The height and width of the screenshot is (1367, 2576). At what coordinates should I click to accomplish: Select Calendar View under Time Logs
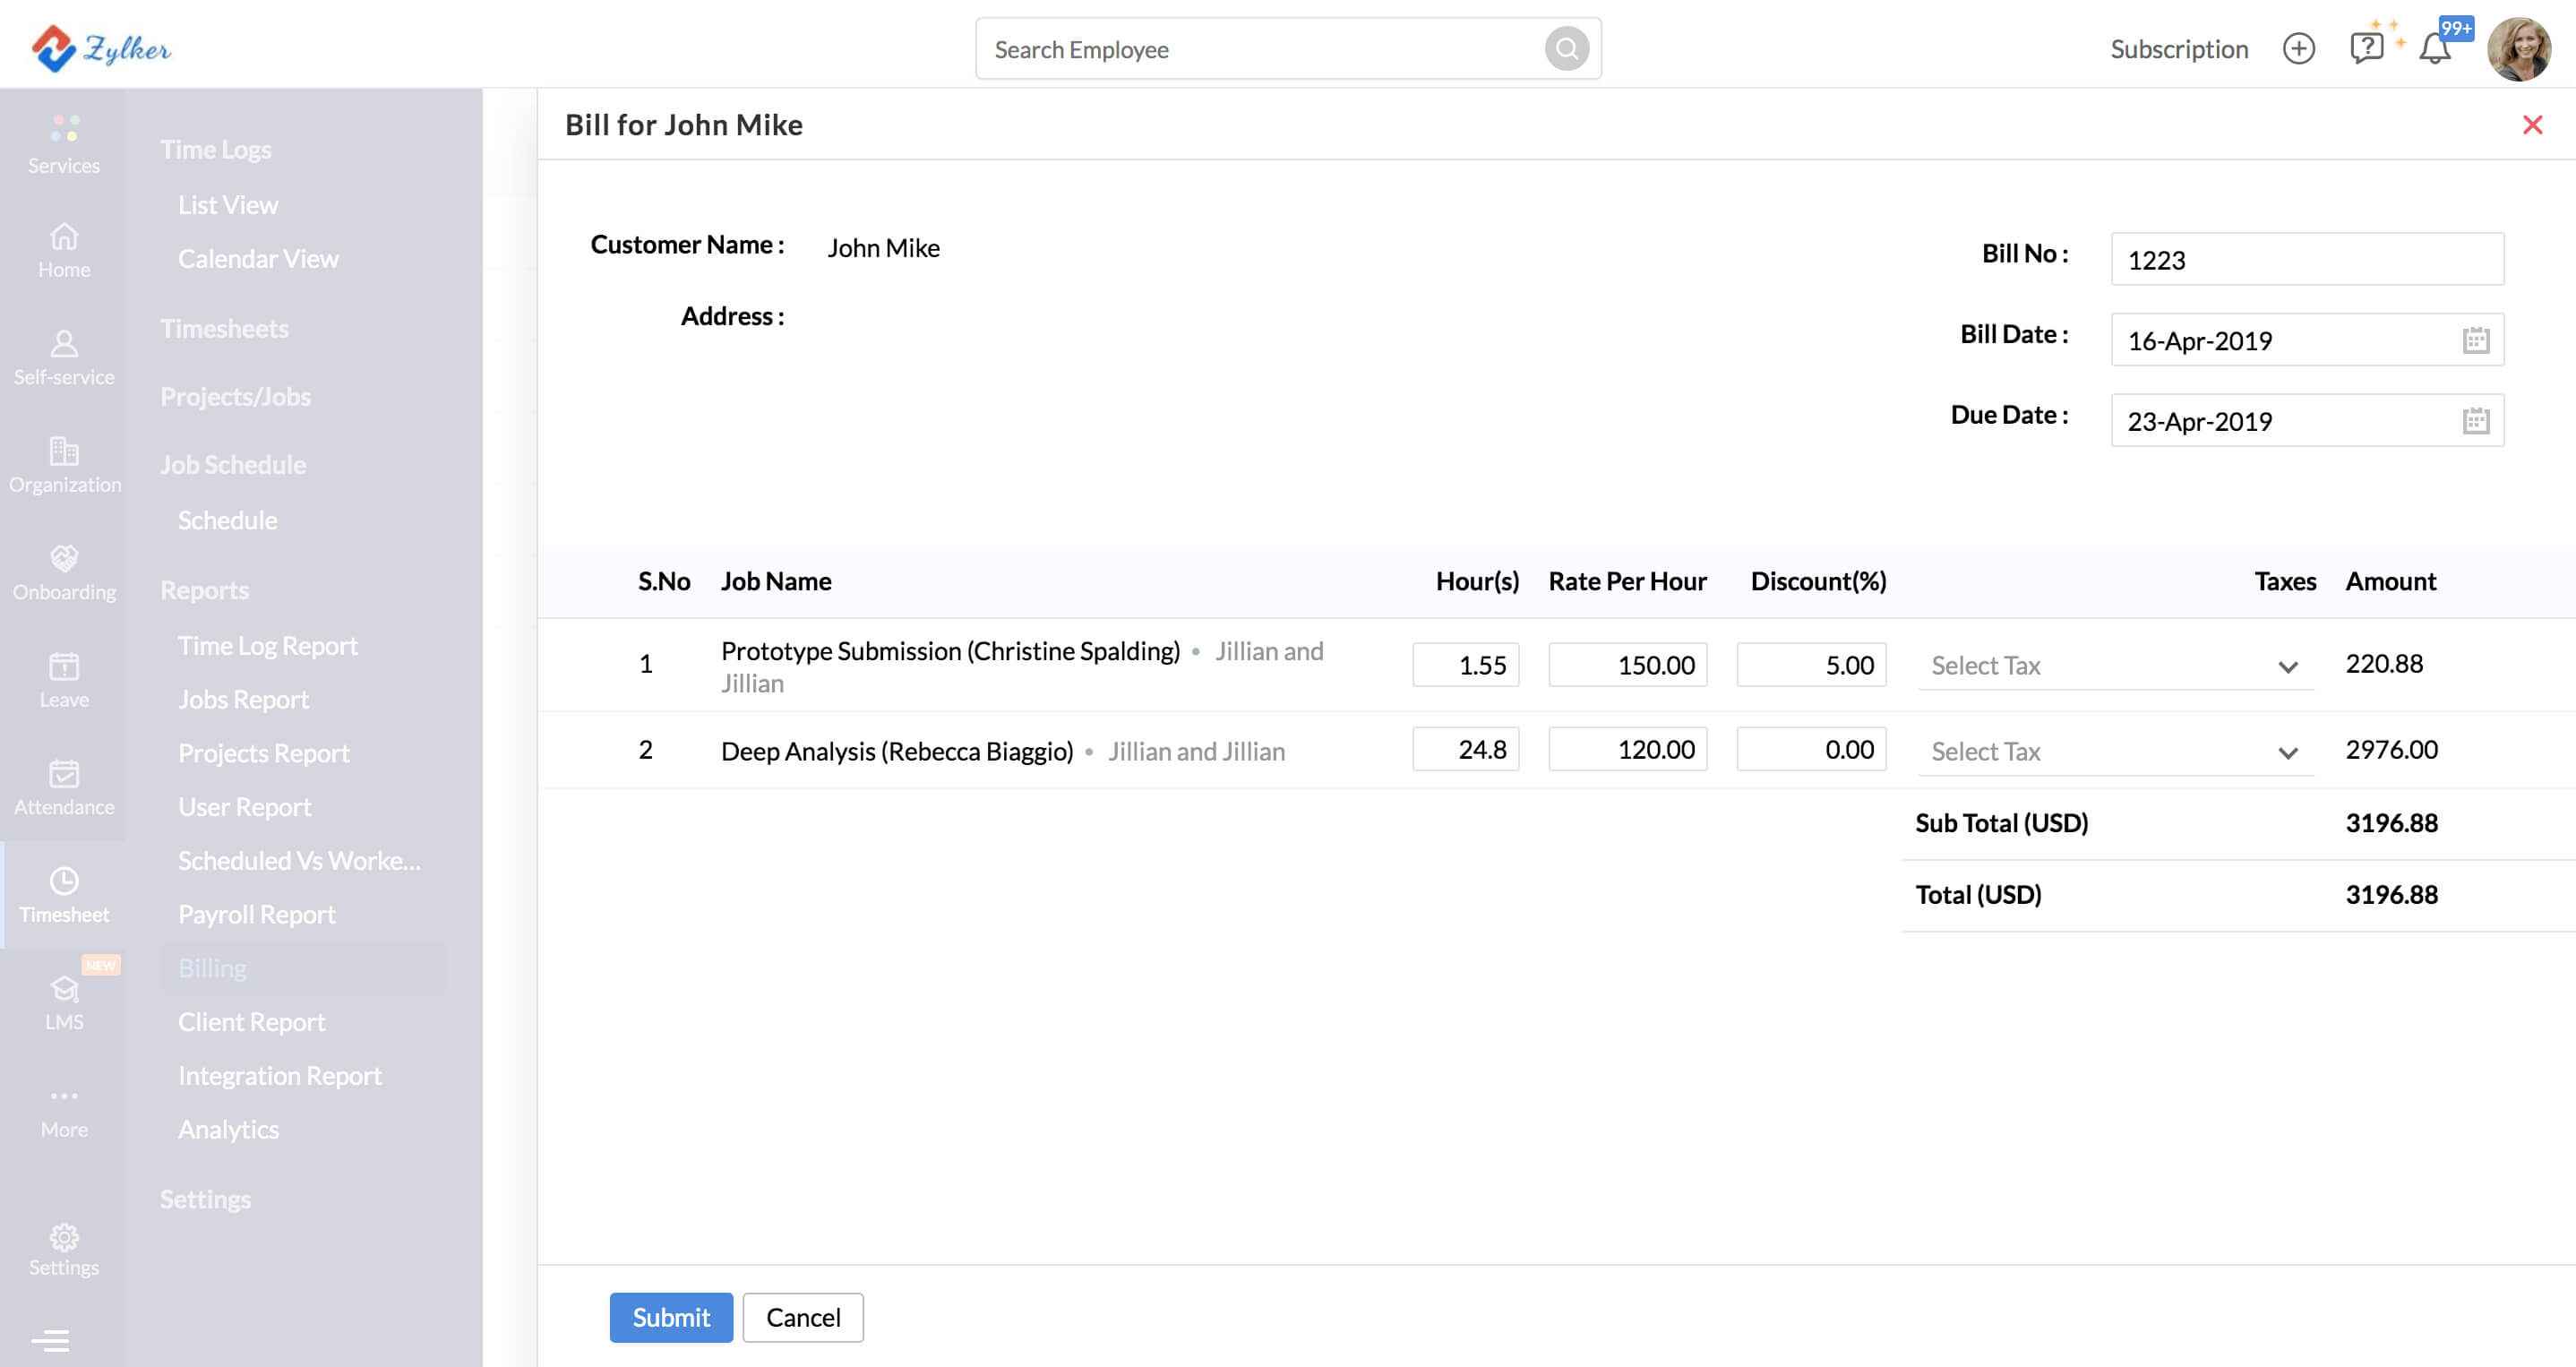point(258,259)
